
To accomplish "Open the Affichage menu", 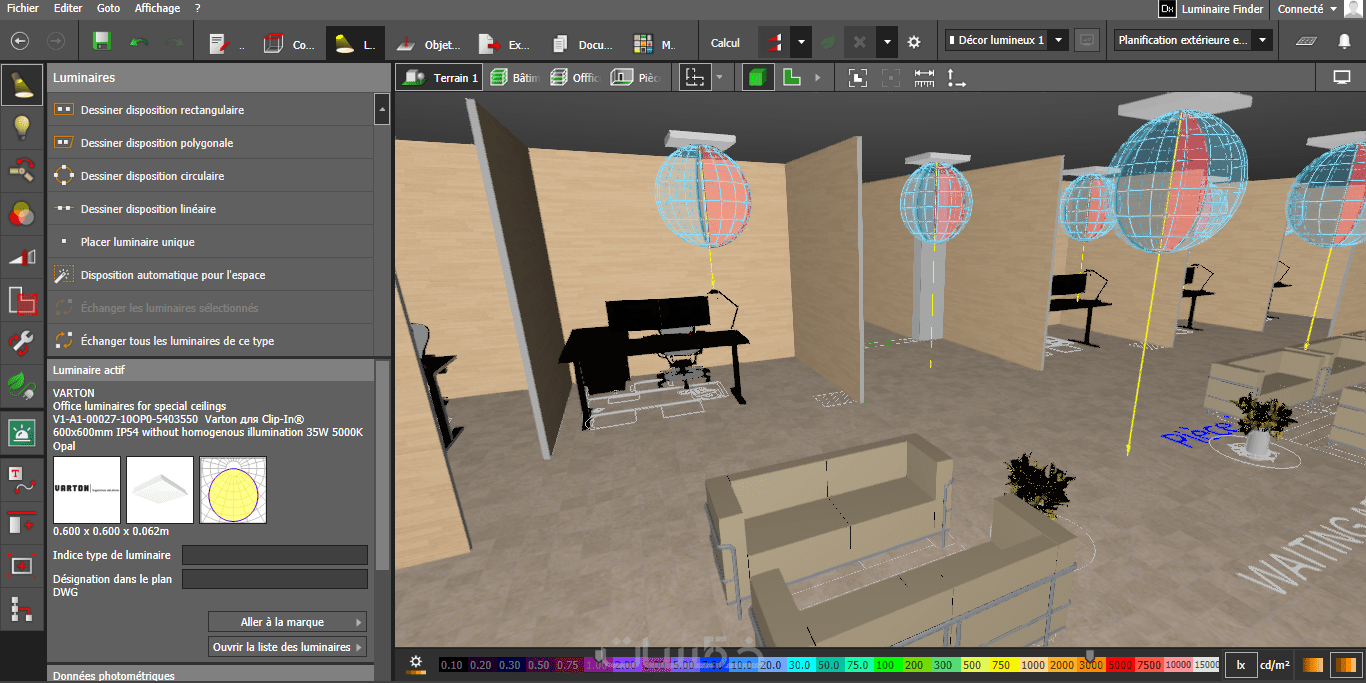I will 157,8.
